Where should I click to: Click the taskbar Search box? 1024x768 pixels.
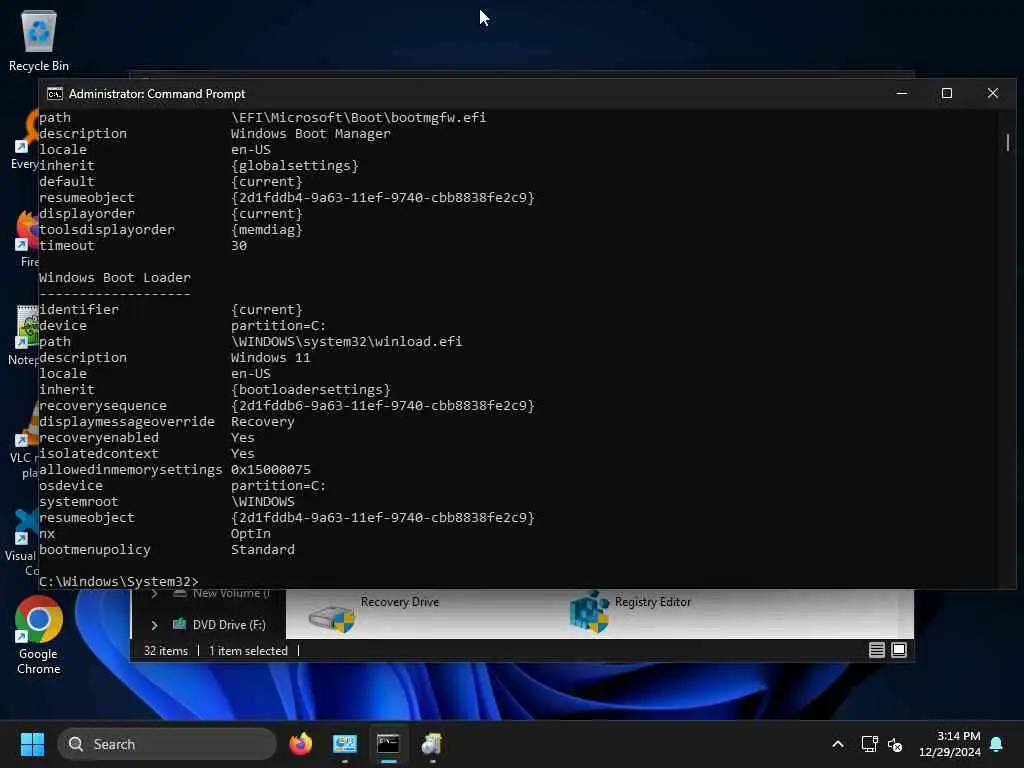[167, 744]
